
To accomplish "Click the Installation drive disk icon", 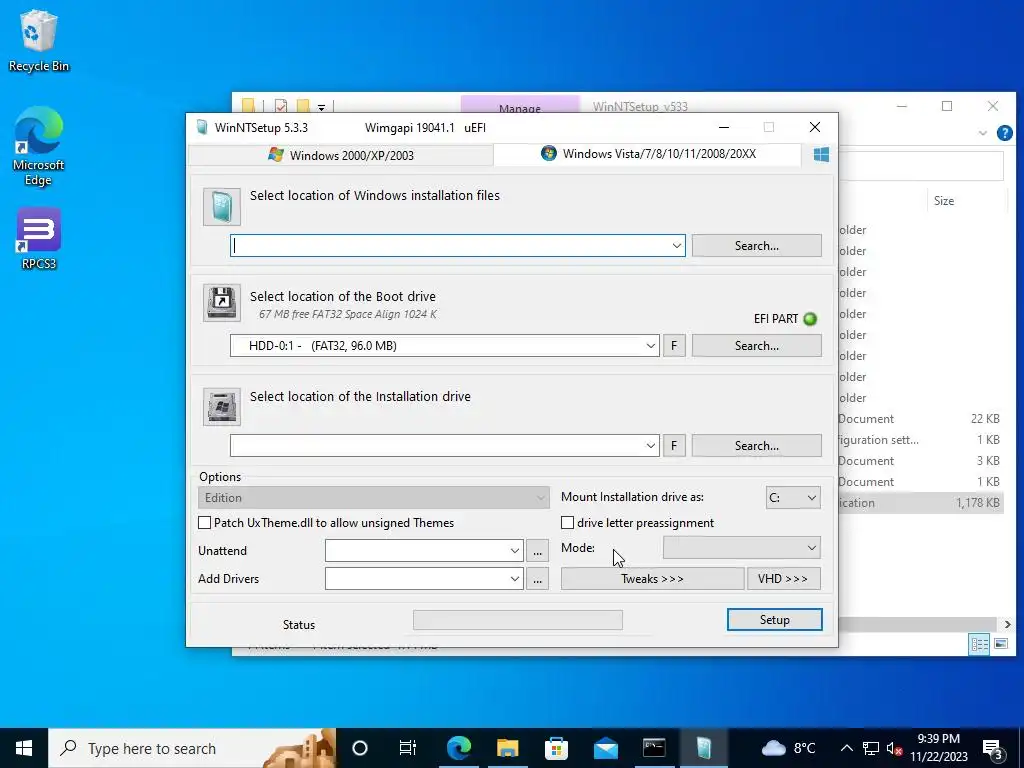I will click(221, 406).
